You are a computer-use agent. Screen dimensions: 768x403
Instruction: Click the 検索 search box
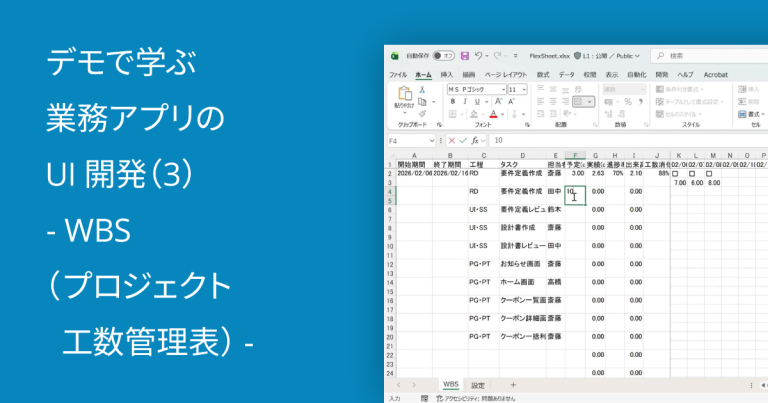click(709, 56)
